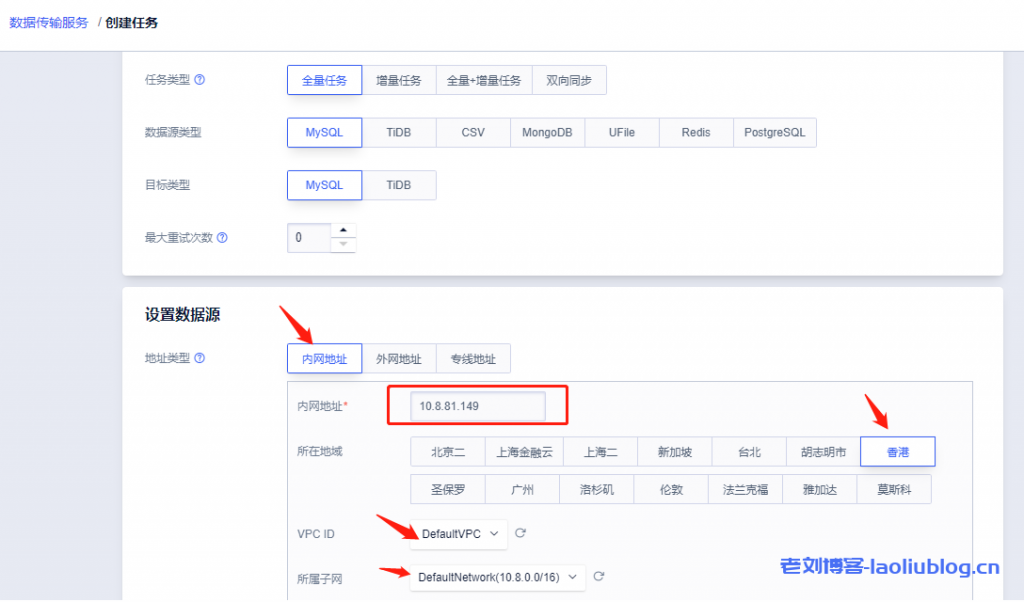Select 新加坡 region button
1024x602 pixels.
click(x=674, y=452)
